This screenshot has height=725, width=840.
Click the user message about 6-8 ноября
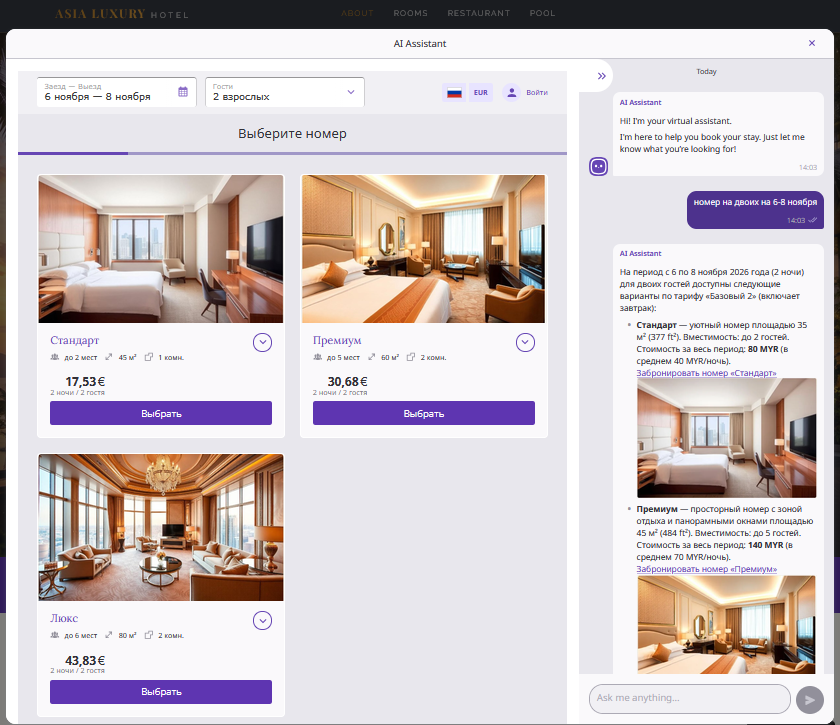[x=755, y=210]
